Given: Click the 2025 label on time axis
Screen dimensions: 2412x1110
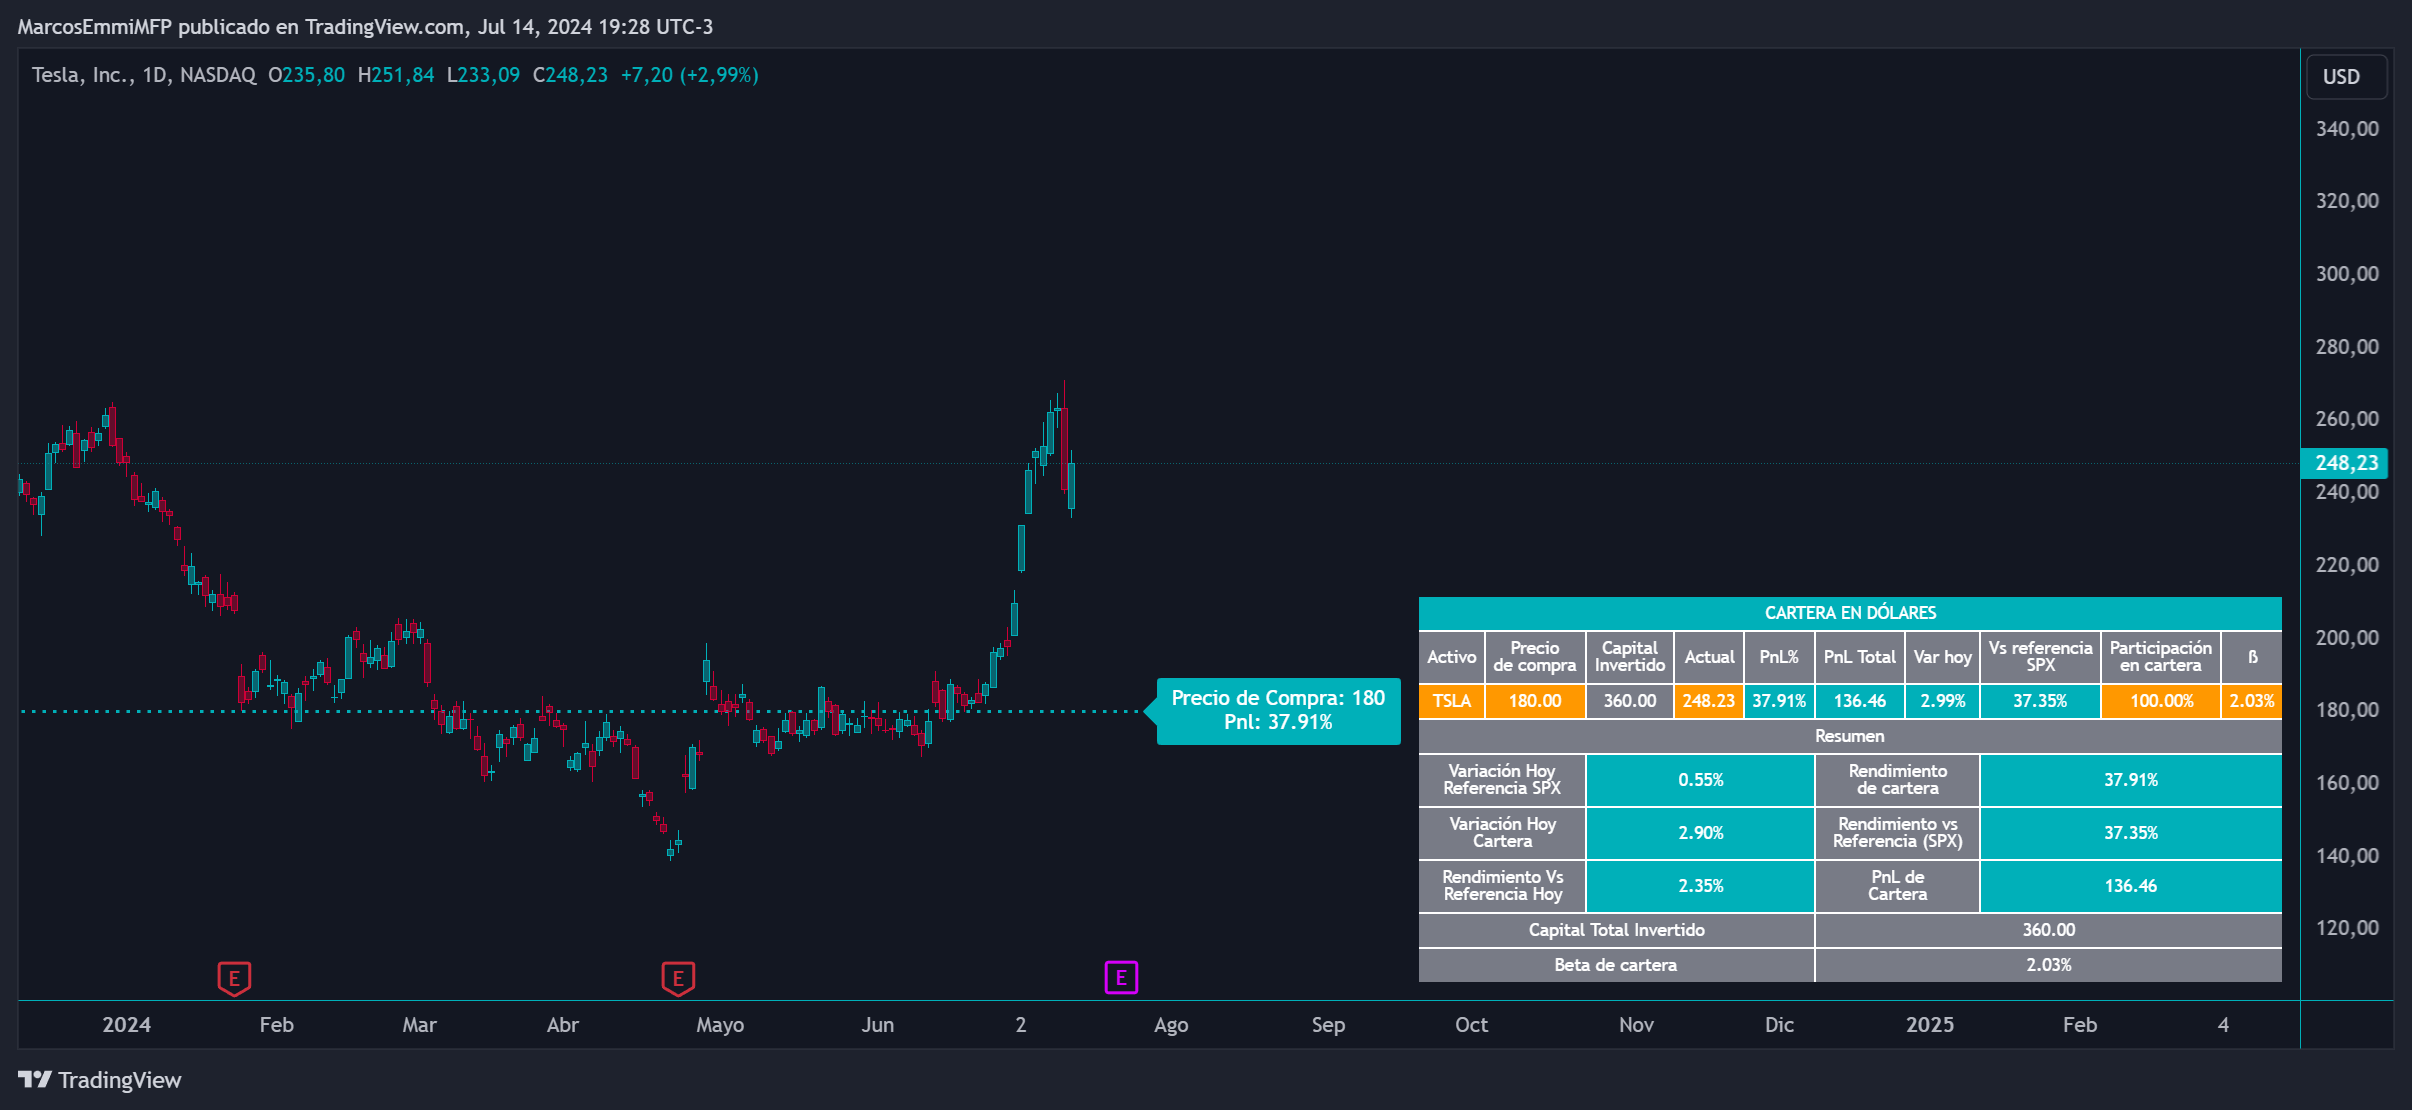Looking at the screenshot, I should click(x=1930, y=1025).
